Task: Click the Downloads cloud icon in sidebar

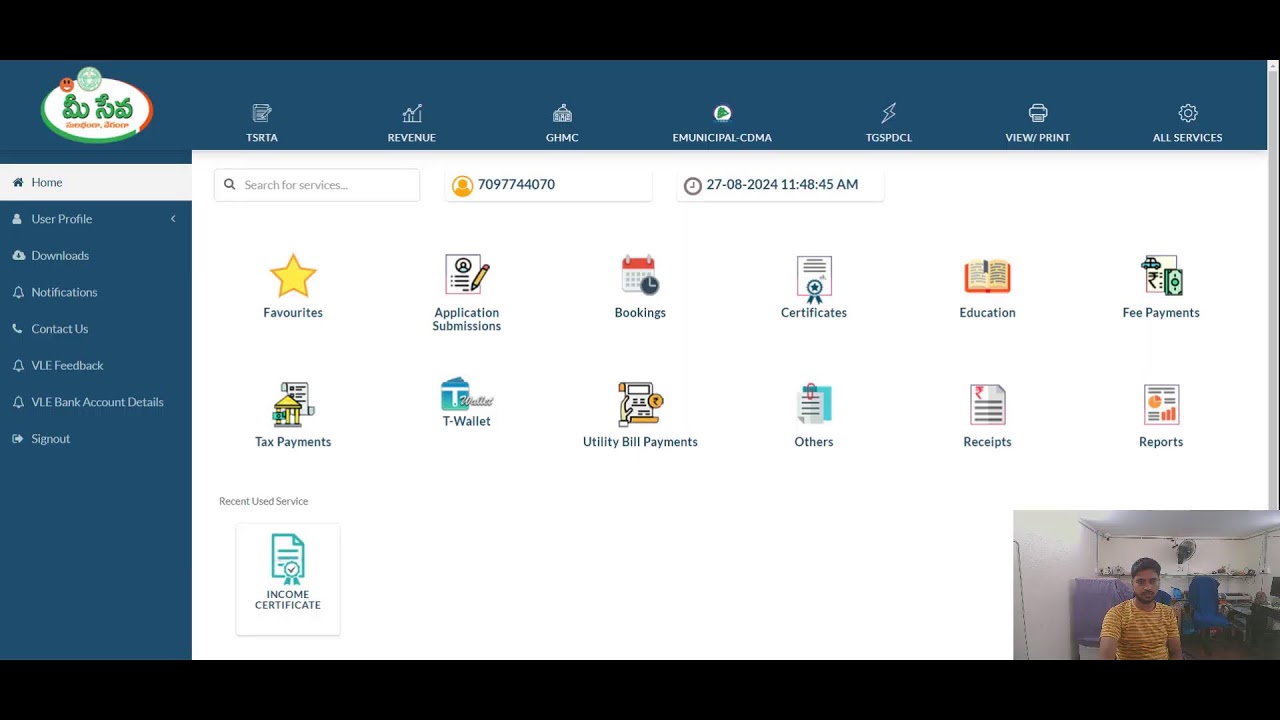Action: (x=18, y=255)
